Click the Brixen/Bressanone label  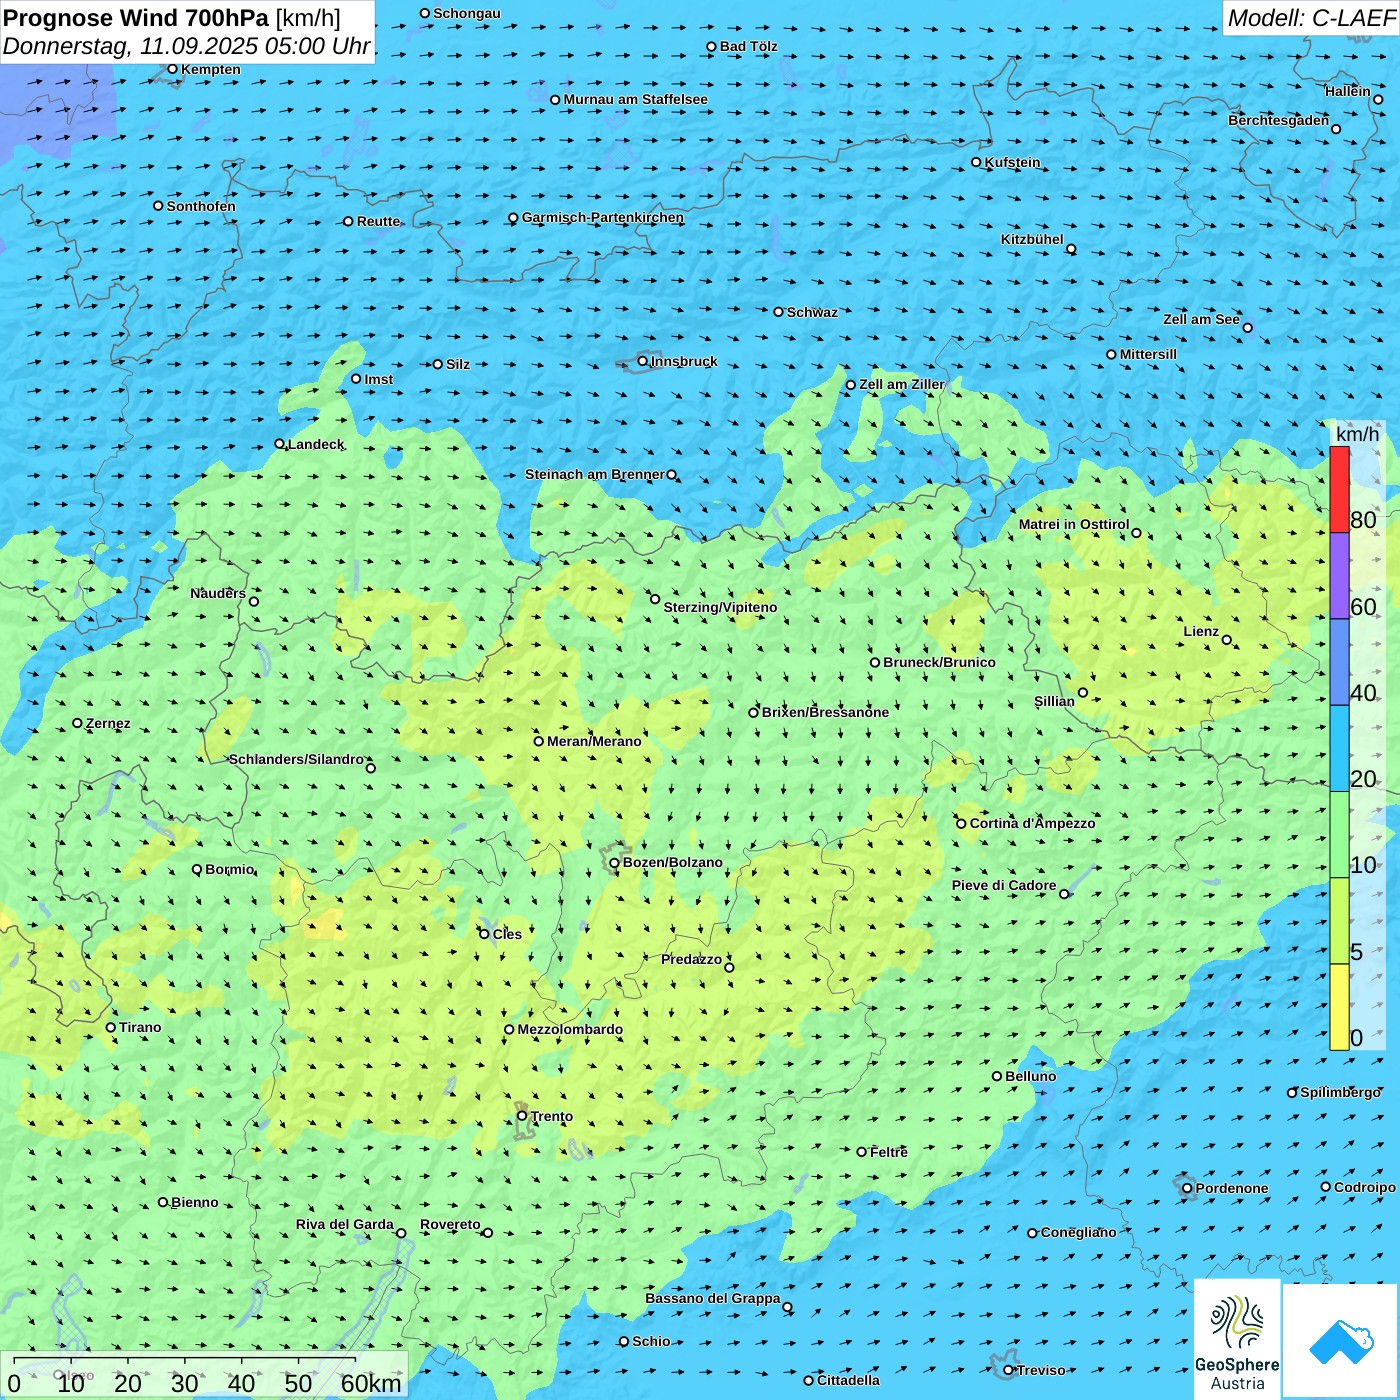(x=825, y=712)
